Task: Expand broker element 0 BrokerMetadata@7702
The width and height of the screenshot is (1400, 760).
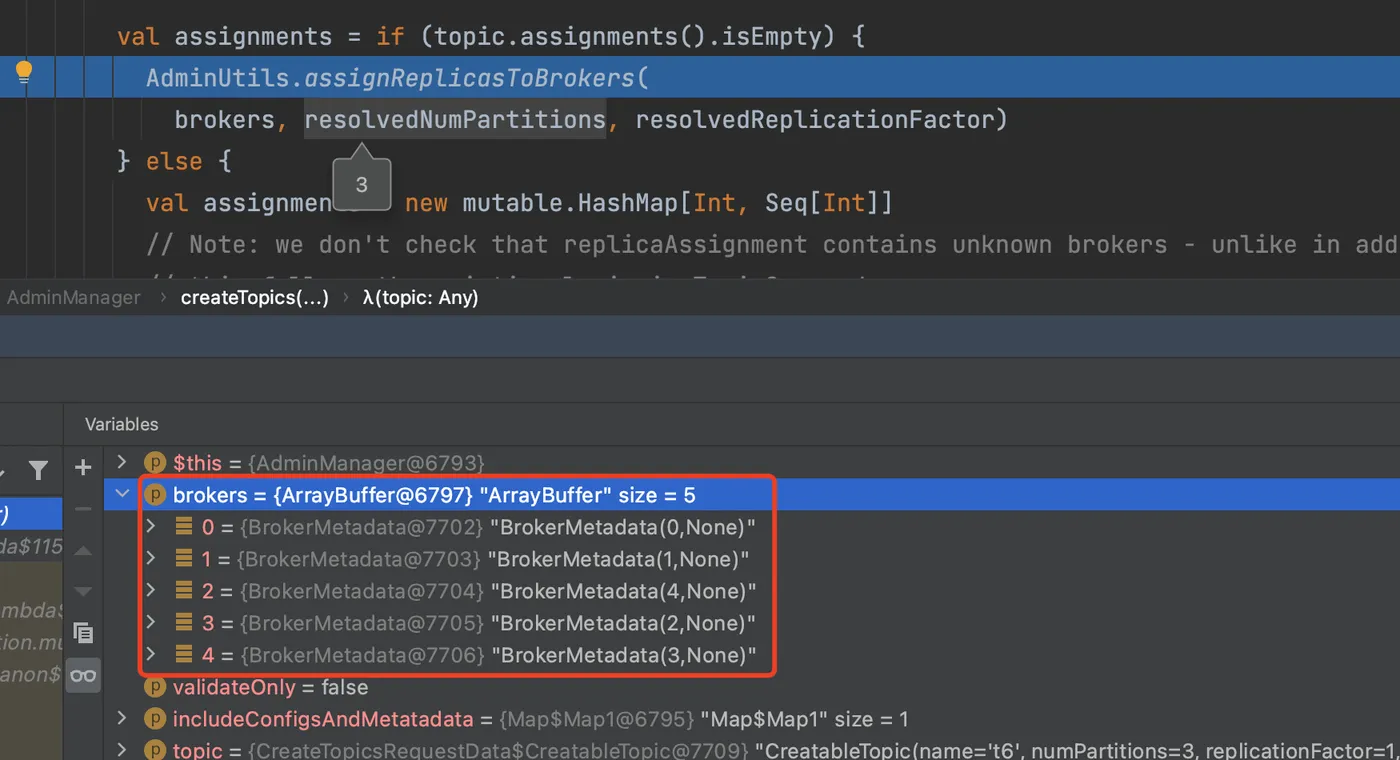Action: pos(151,526)
